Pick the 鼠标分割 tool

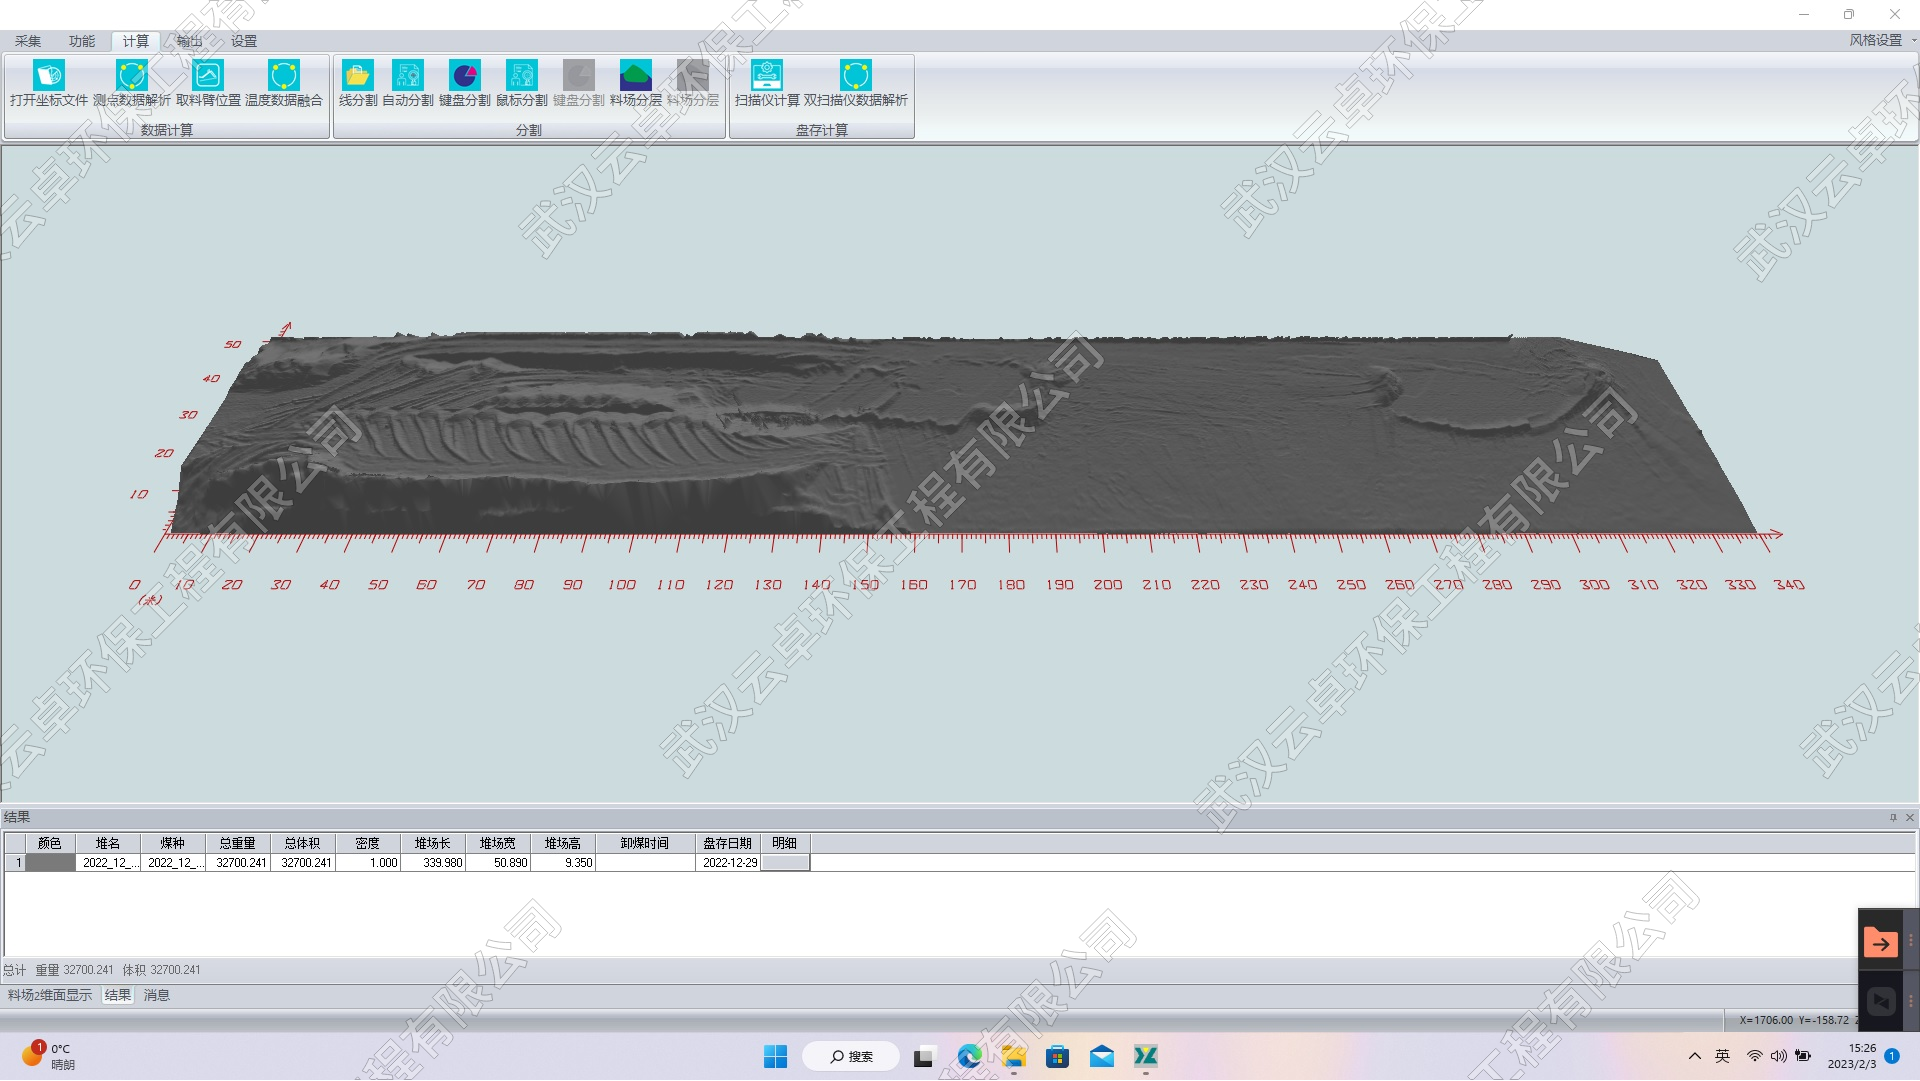(x=522, y=84)
